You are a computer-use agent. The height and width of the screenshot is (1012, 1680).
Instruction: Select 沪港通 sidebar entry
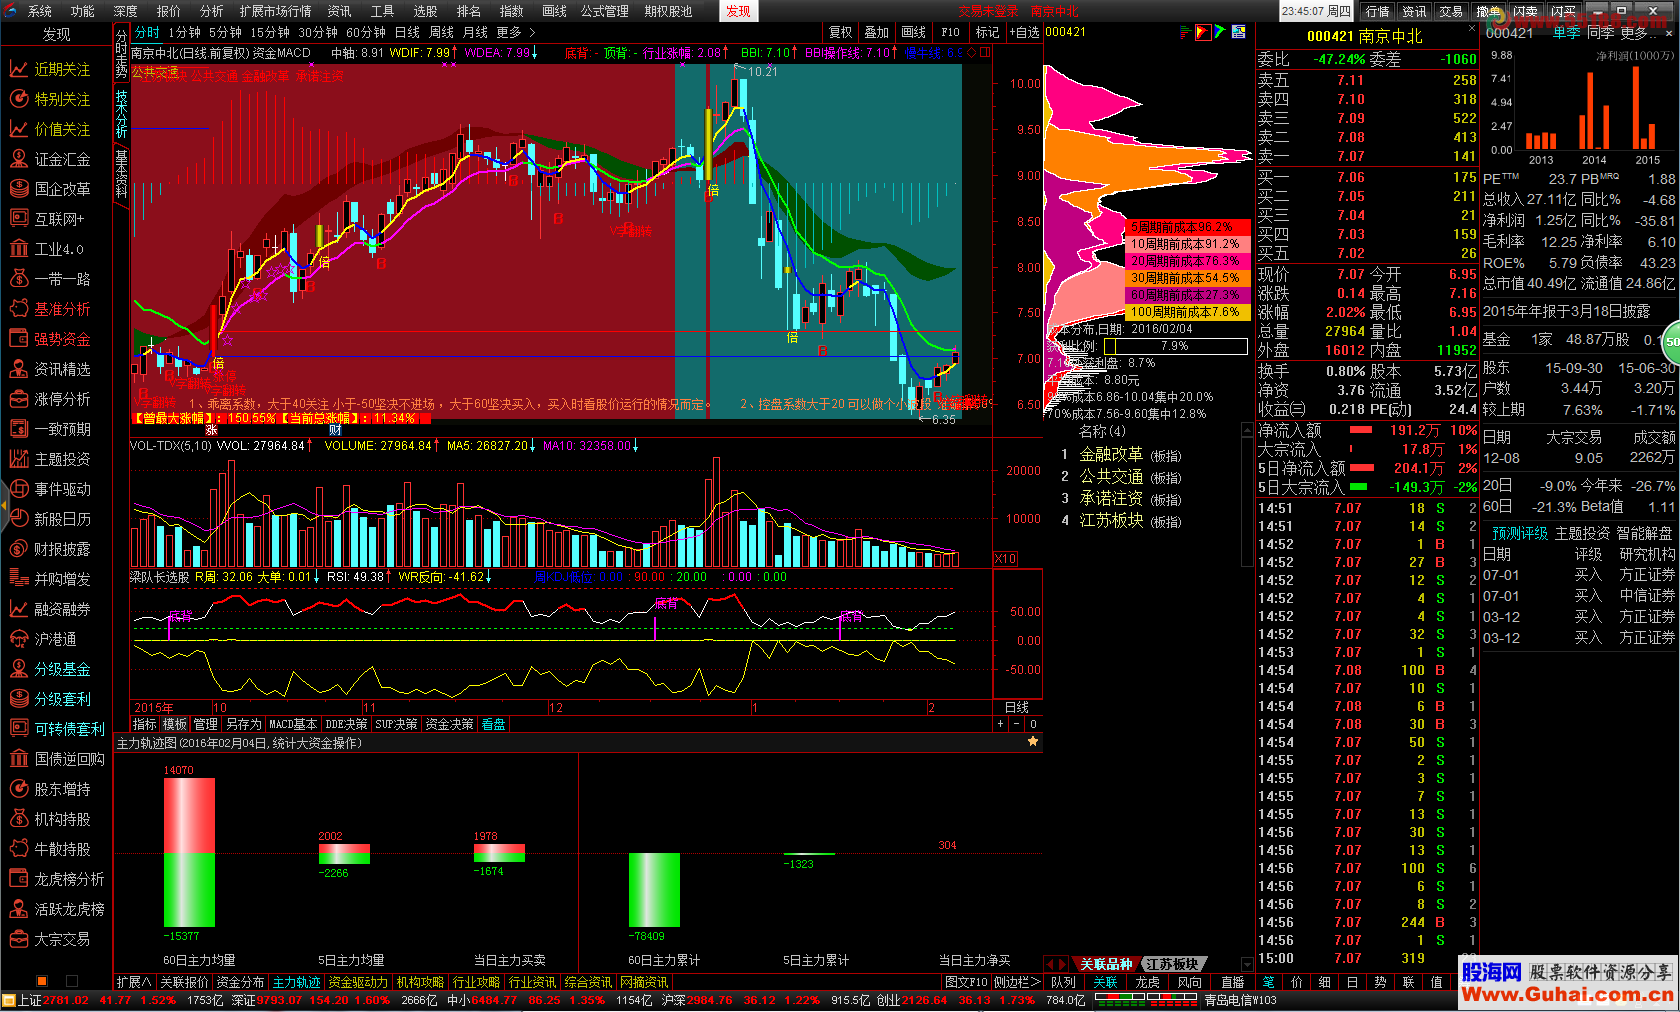[x=56, y=639]
